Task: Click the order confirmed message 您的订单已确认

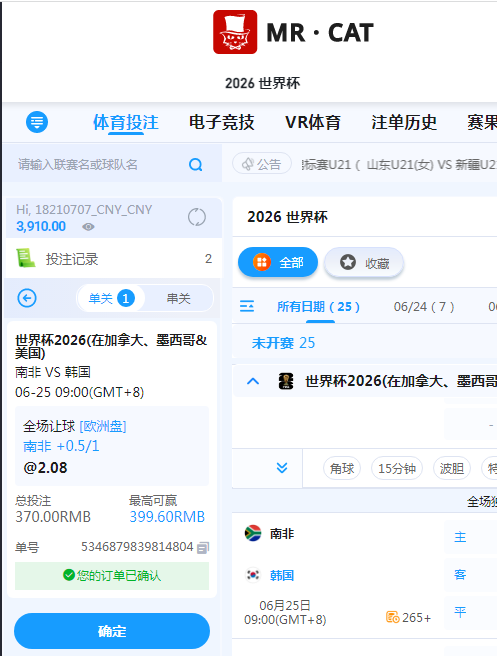Action: pos(112,576)
